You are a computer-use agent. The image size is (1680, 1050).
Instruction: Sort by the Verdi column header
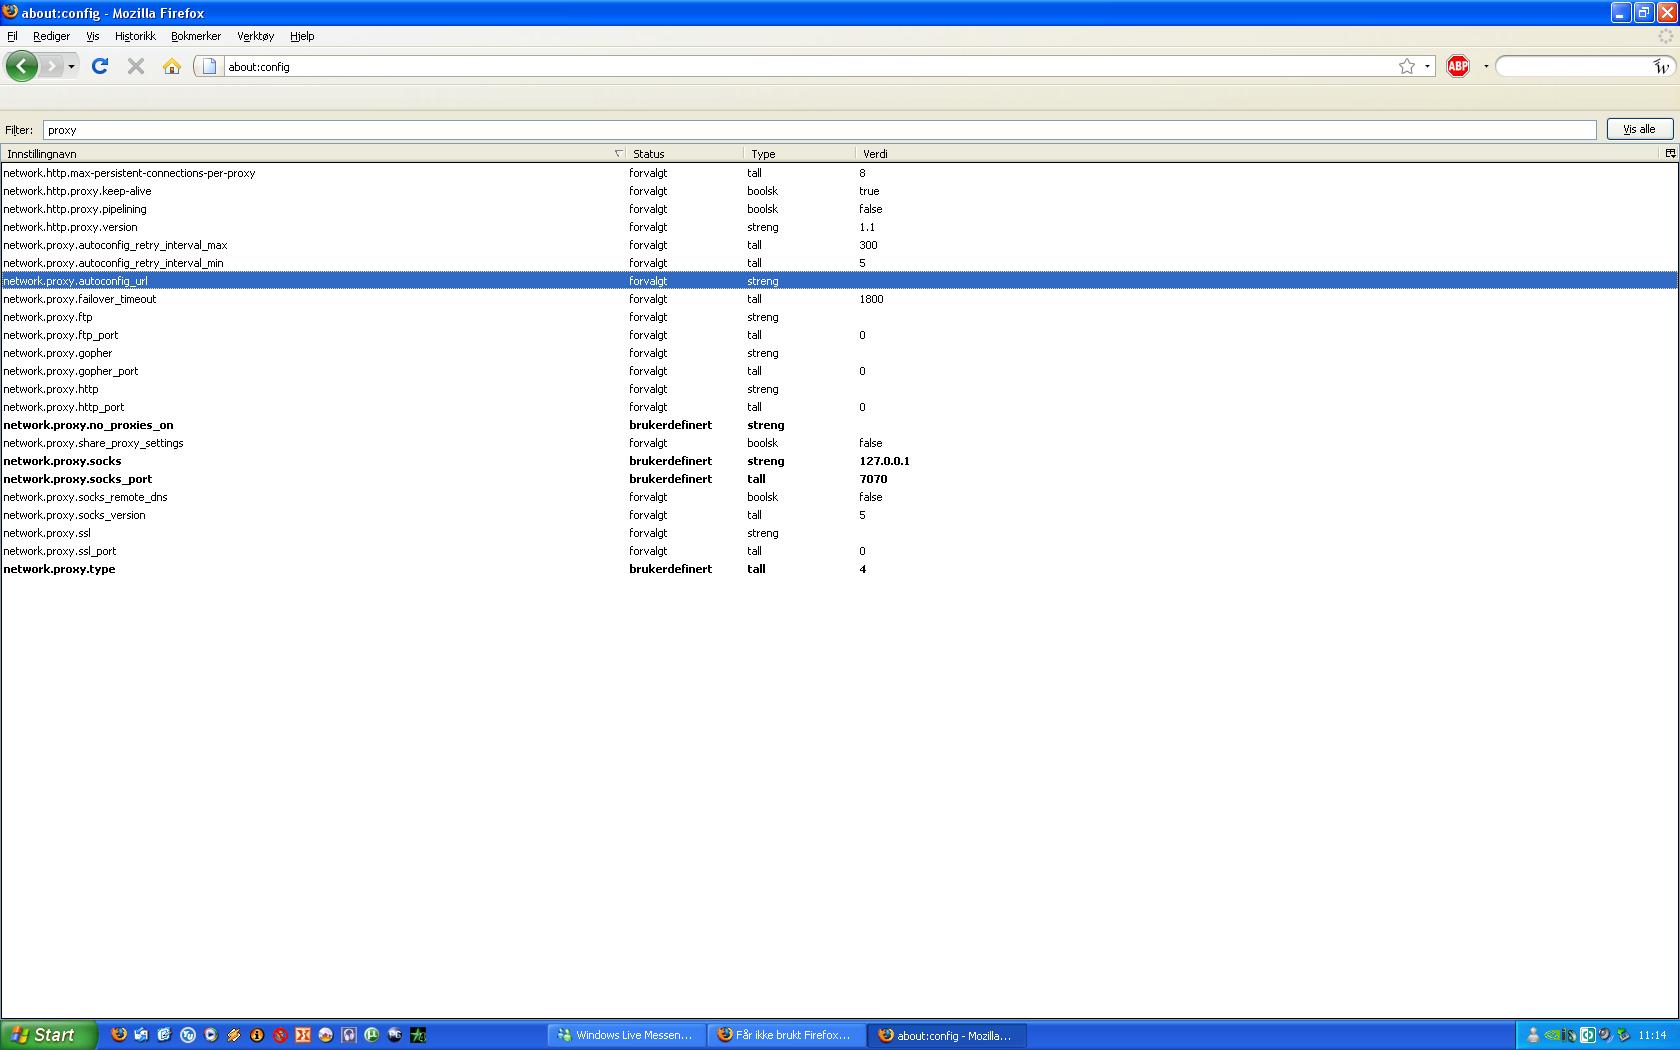coord(1259,153)
